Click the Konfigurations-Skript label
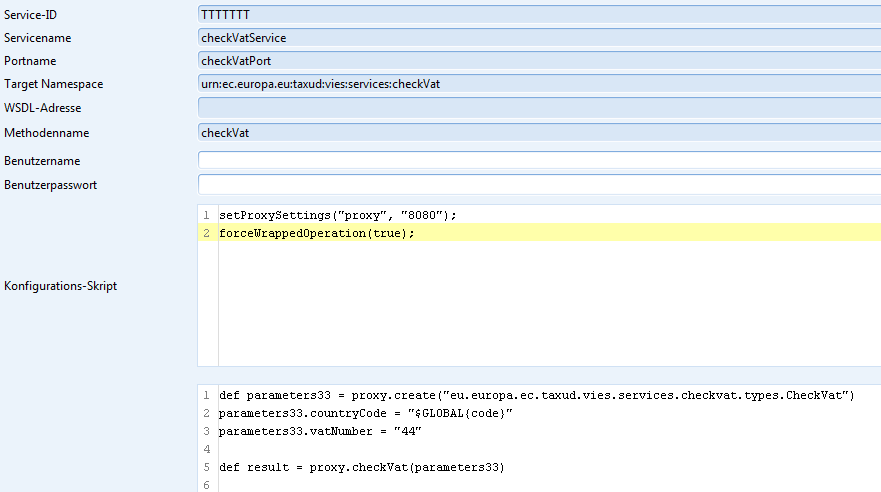 pos(60,286)
